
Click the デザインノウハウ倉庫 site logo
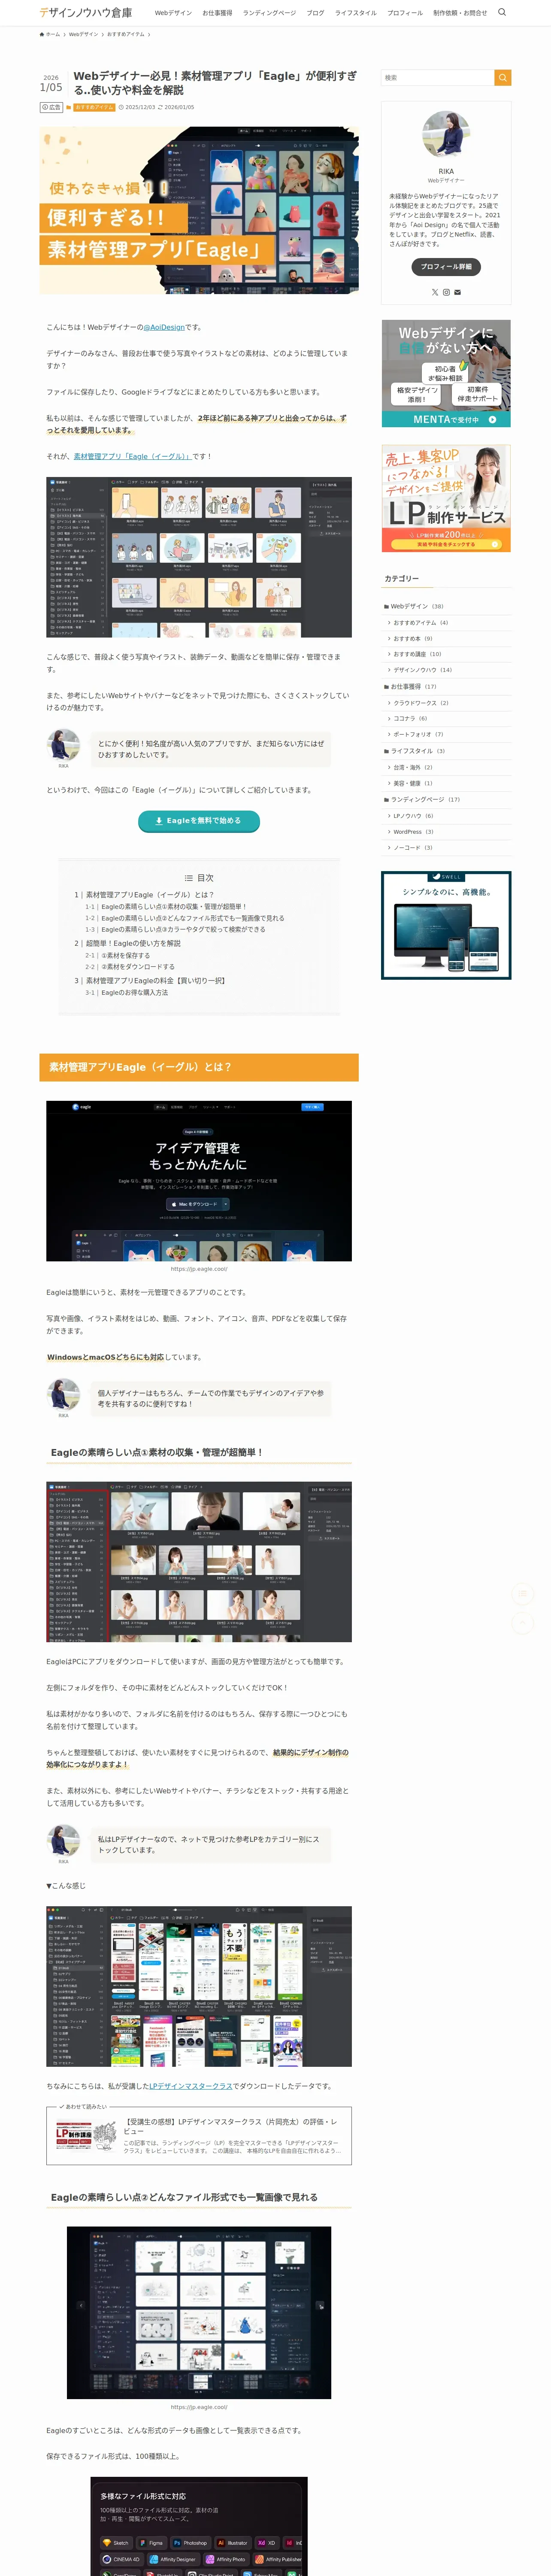[85, 12]
